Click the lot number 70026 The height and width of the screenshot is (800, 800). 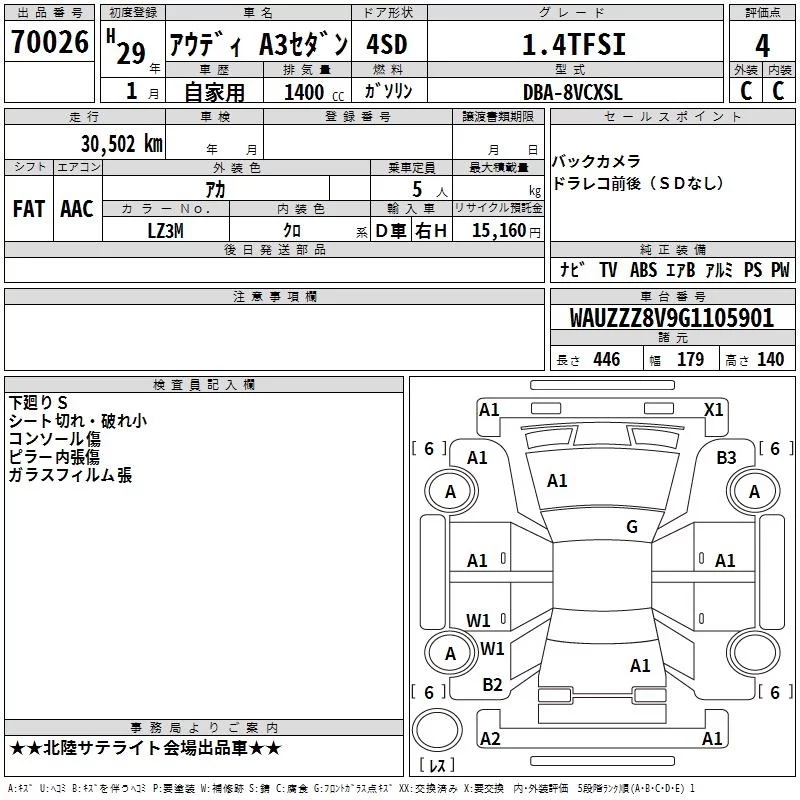coord(49,44)
